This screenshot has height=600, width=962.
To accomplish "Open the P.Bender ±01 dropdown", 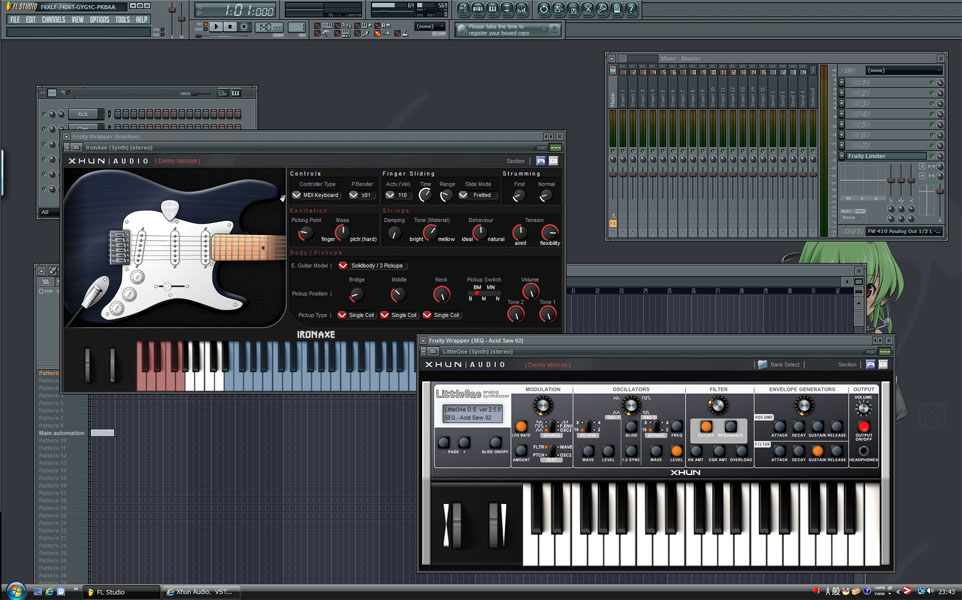I will click(x=362, y=195).
